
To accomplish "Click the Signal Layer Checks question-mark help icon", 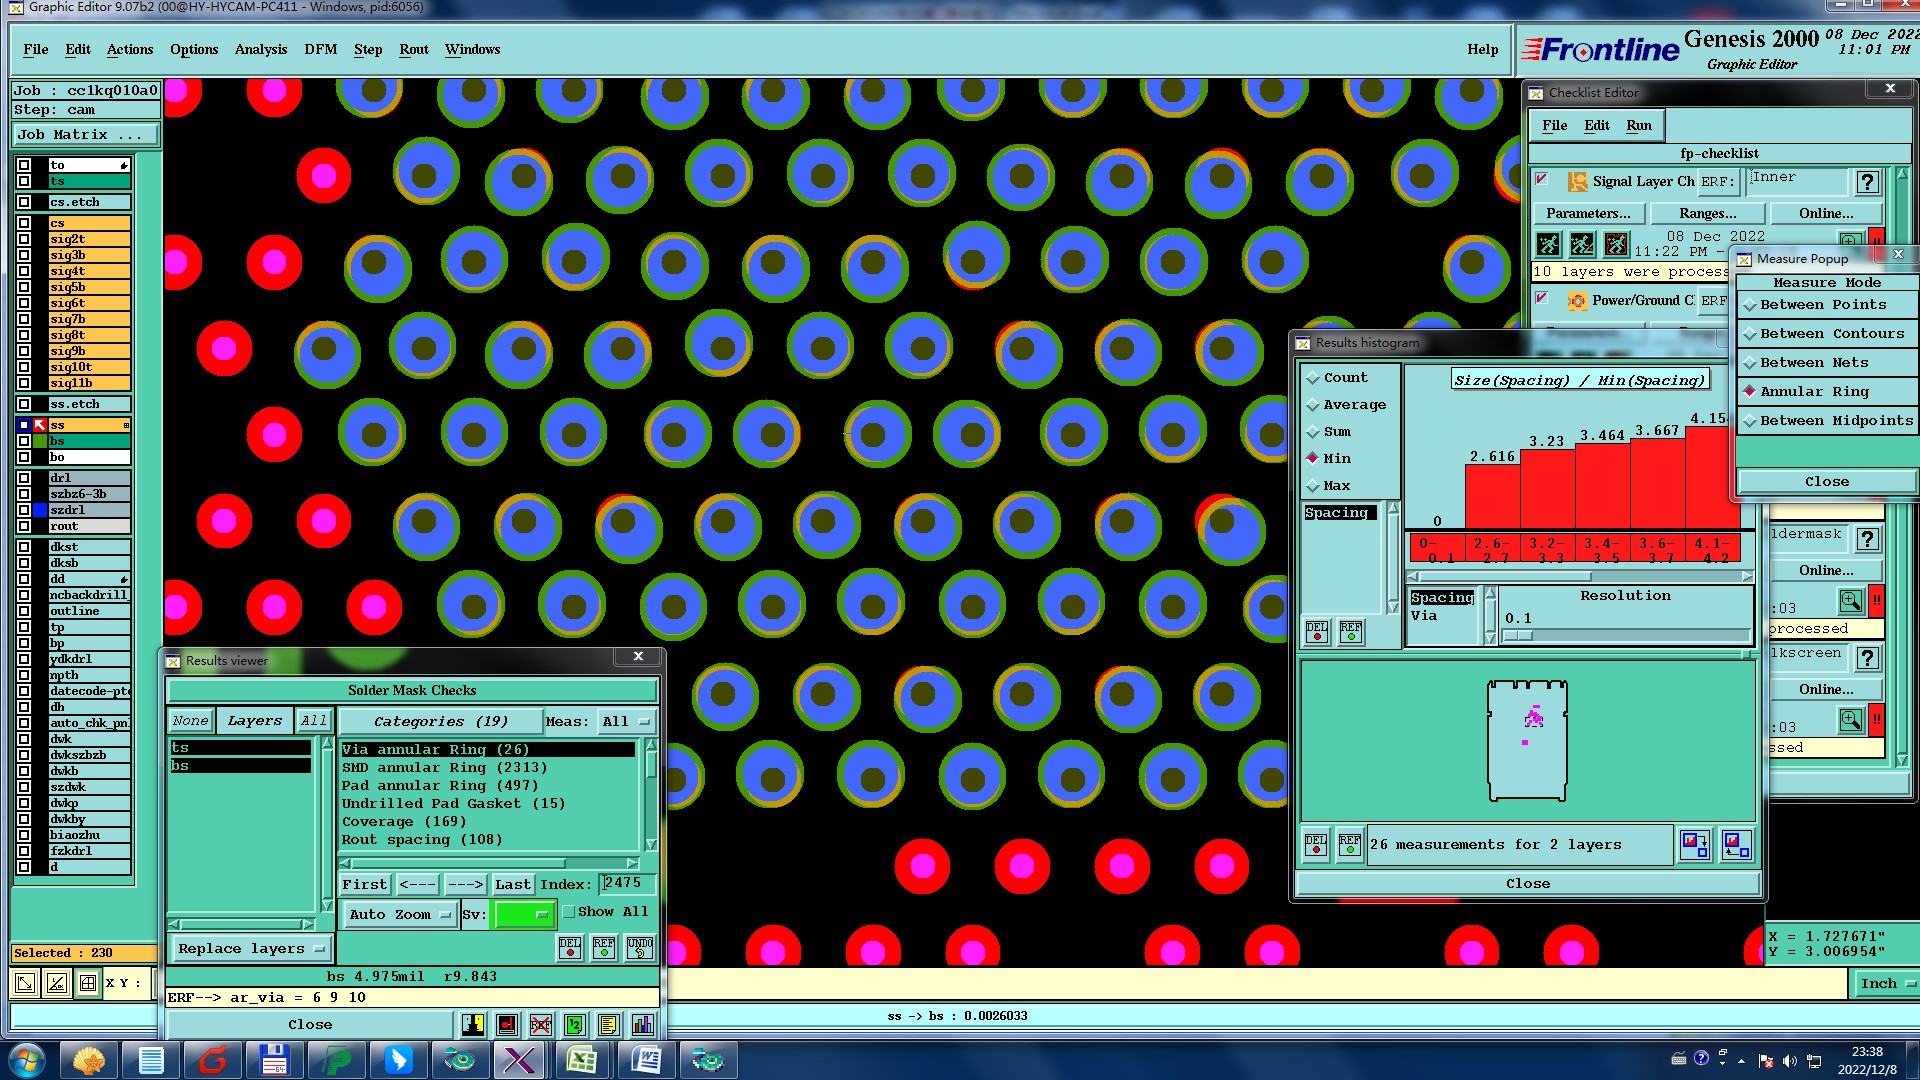I will (x=1867, y=182).
